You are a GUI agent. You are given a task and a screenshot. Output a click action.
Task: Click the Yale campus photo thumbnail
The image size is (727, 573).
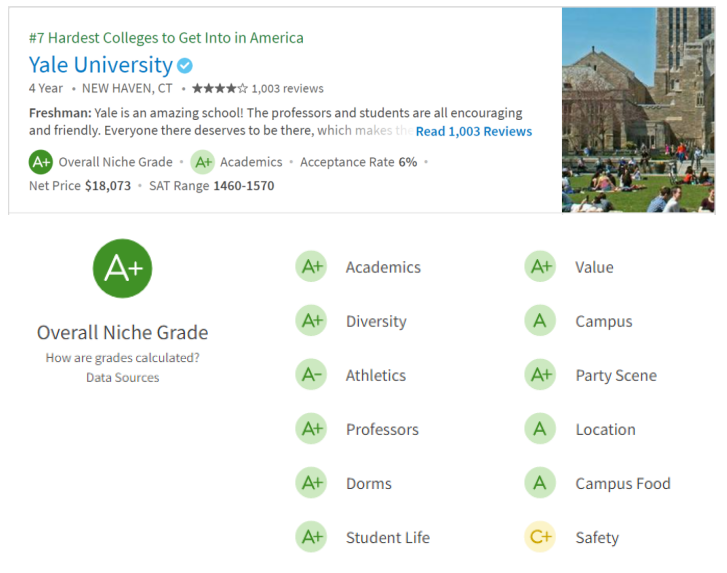coord(638,110)
